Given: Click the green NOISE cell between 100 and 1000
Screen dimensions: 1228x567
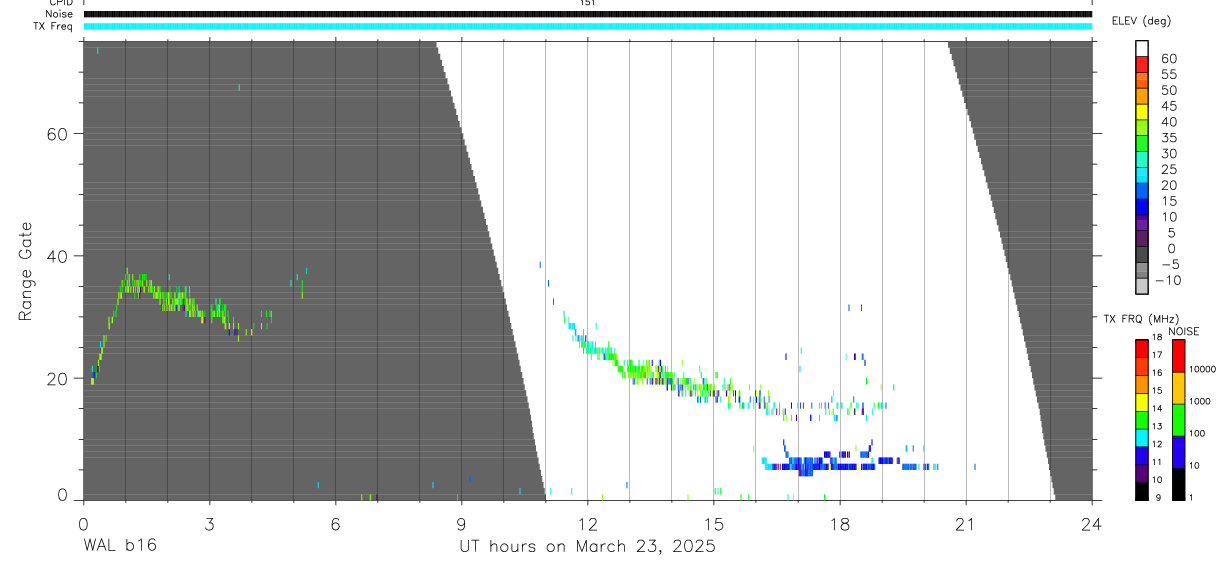Looking at the screenshot, I should point(1178,419).
